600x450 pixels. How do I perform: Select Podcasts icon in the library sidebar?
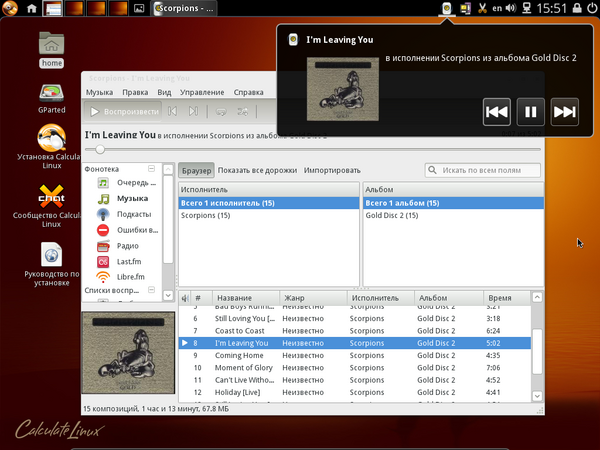click(x=103, y=214)
